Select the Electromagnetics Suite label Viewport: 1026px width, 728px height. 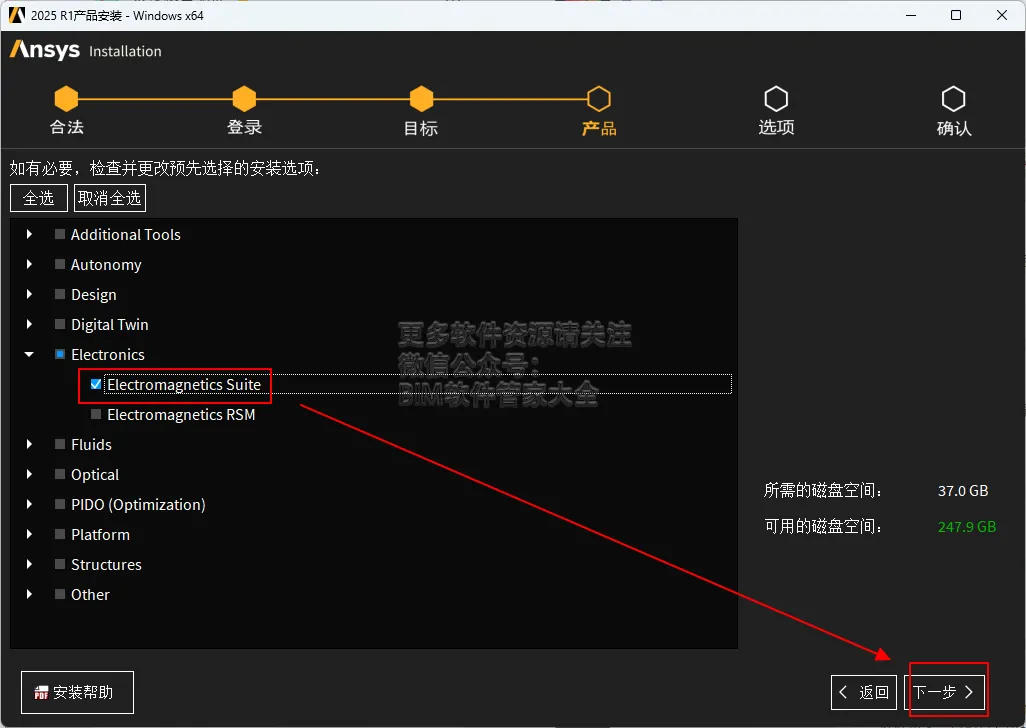[184, 385]
